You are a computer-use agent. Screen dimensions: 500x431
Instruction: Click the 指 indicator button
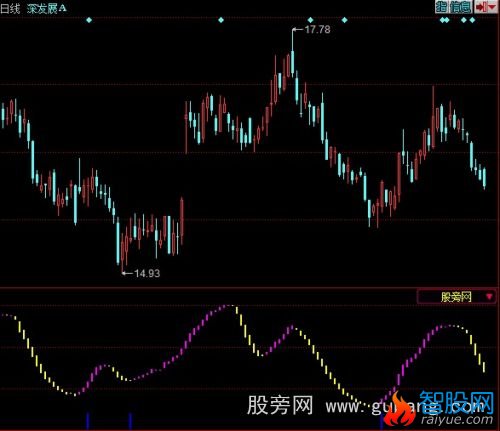coord(441,7)
